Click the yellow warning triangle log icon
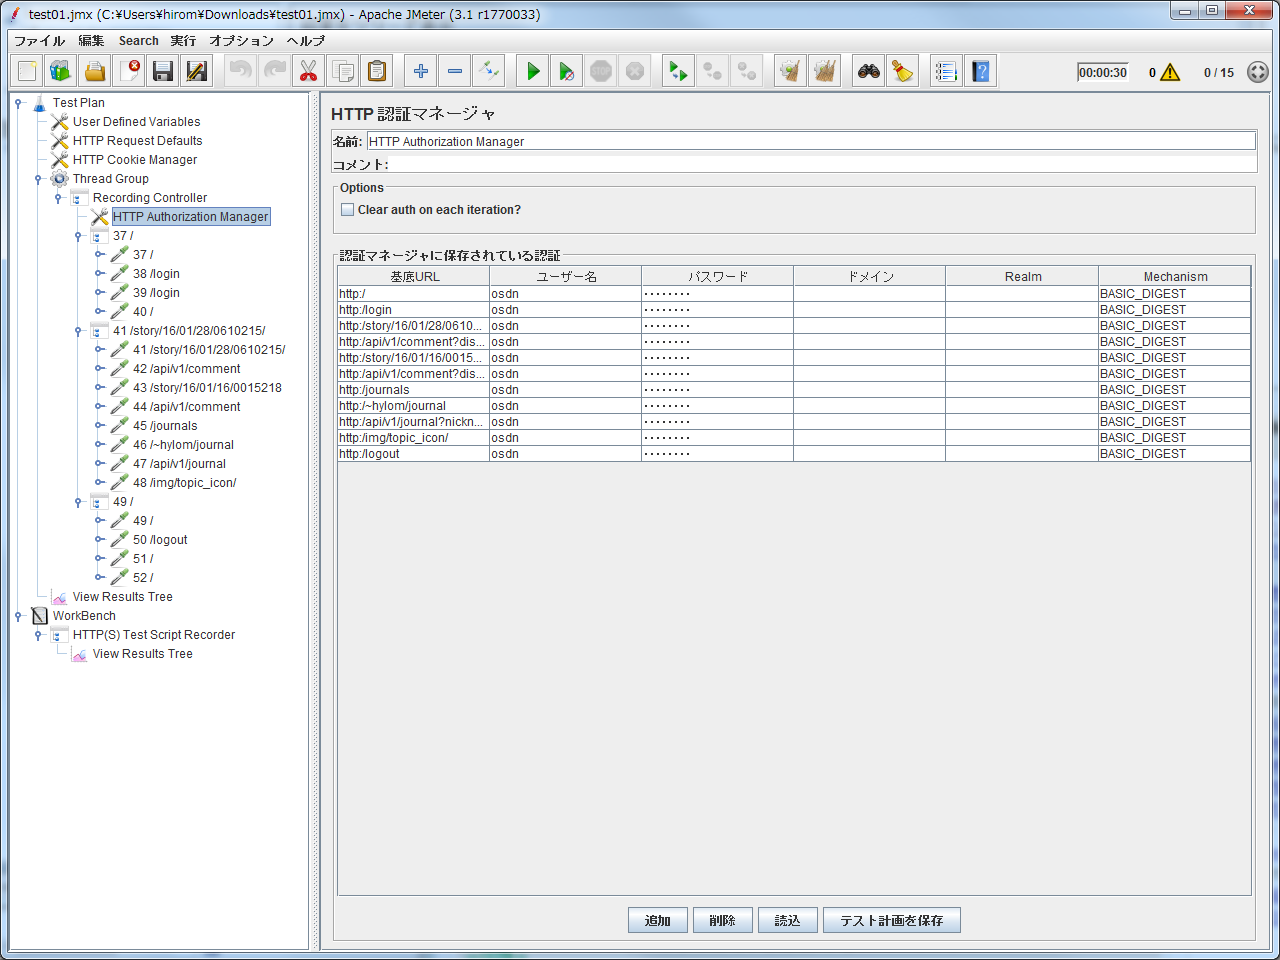The height and width of the screenshot is (960, 1280). pyautogui.click(x=1170, y=72)
